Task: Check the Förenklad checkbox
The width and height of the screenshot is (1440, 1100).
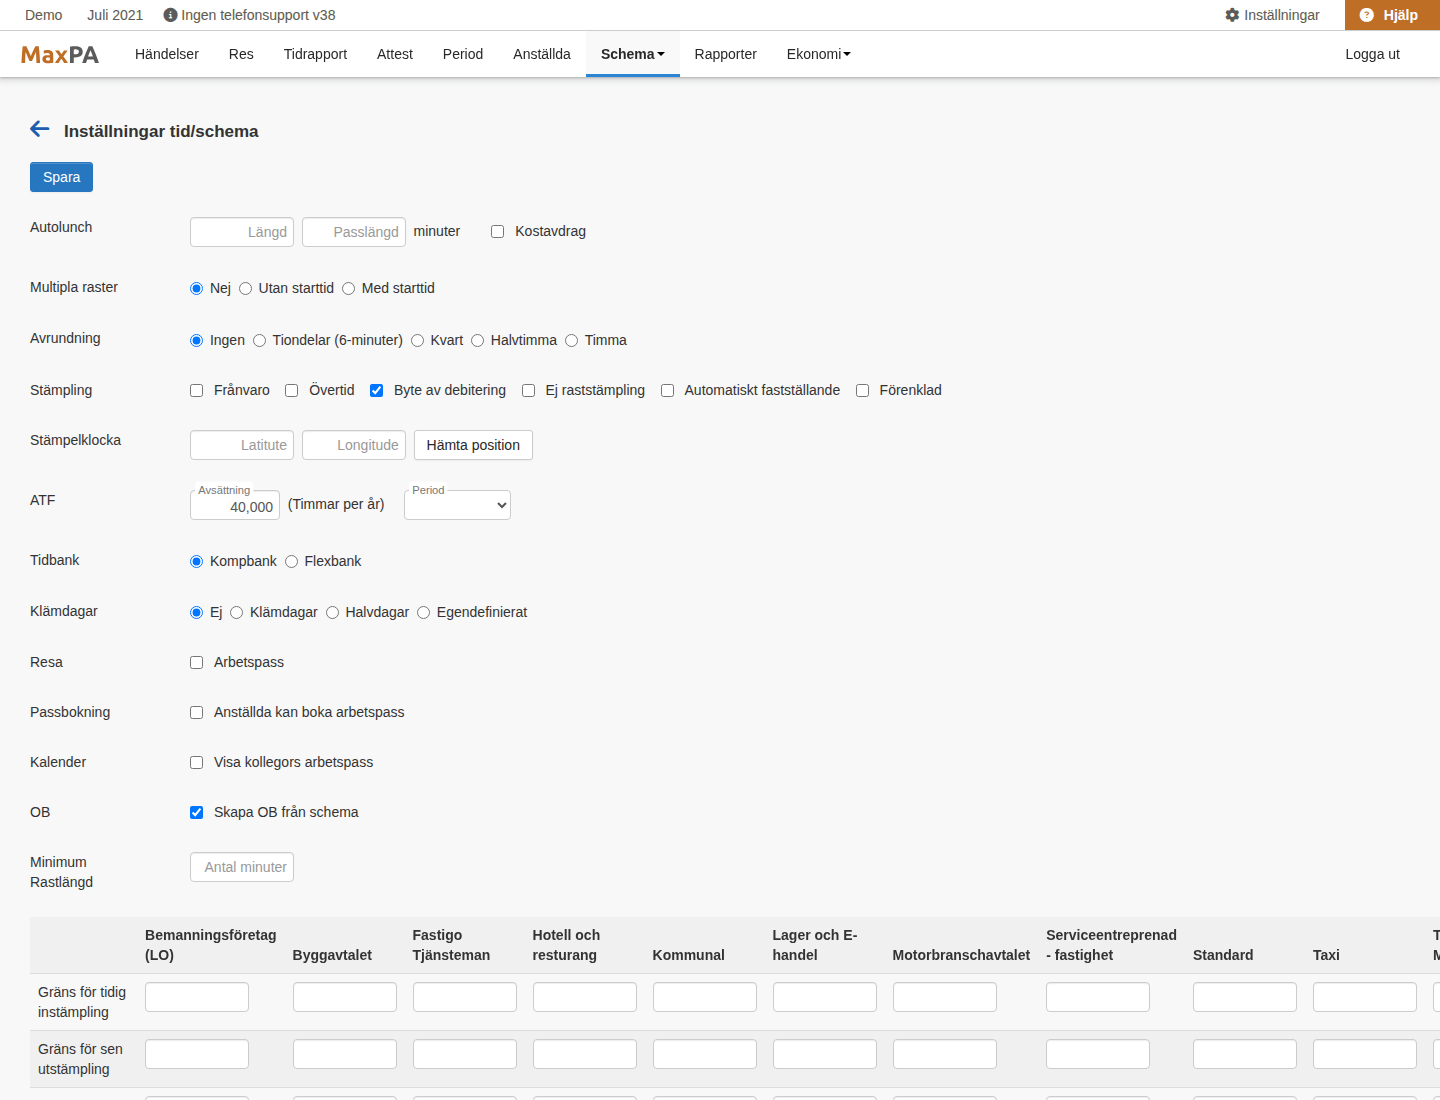Action: 862,391
